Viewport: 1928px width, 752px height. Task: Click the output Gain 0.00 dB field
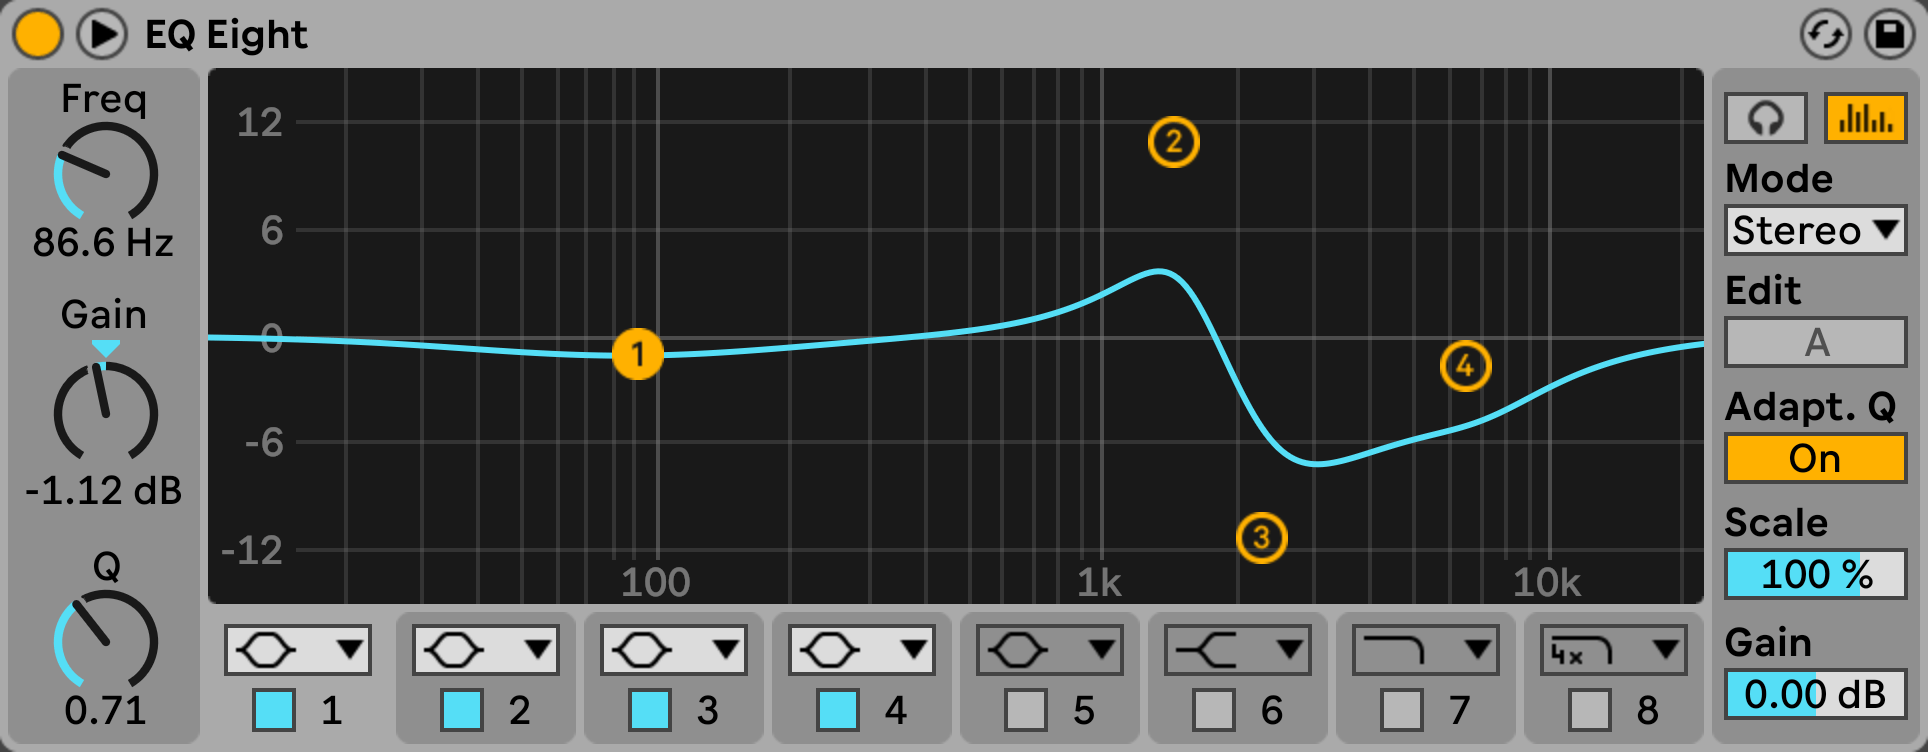[x=1816, y=694]
